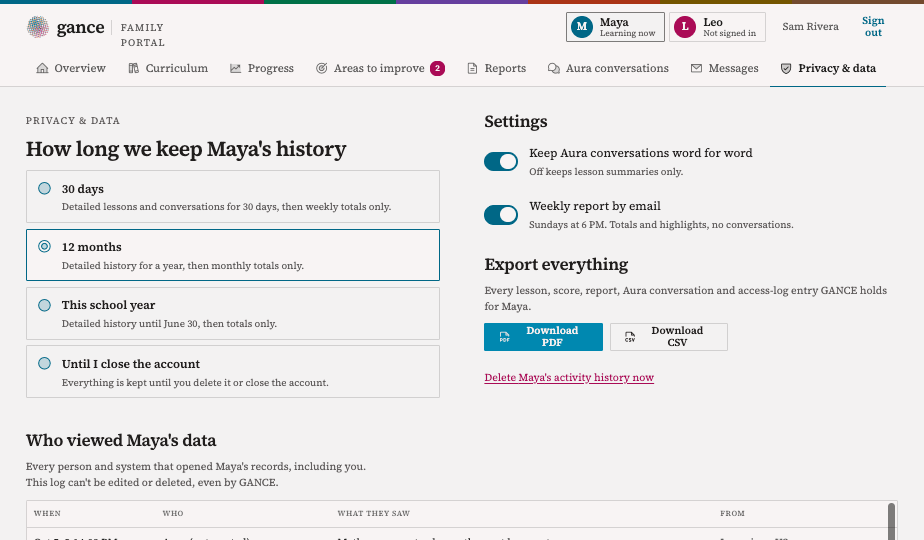The image size is (924, 540).
Task: Select Until I close the account option
Action: tap(233, 372)
